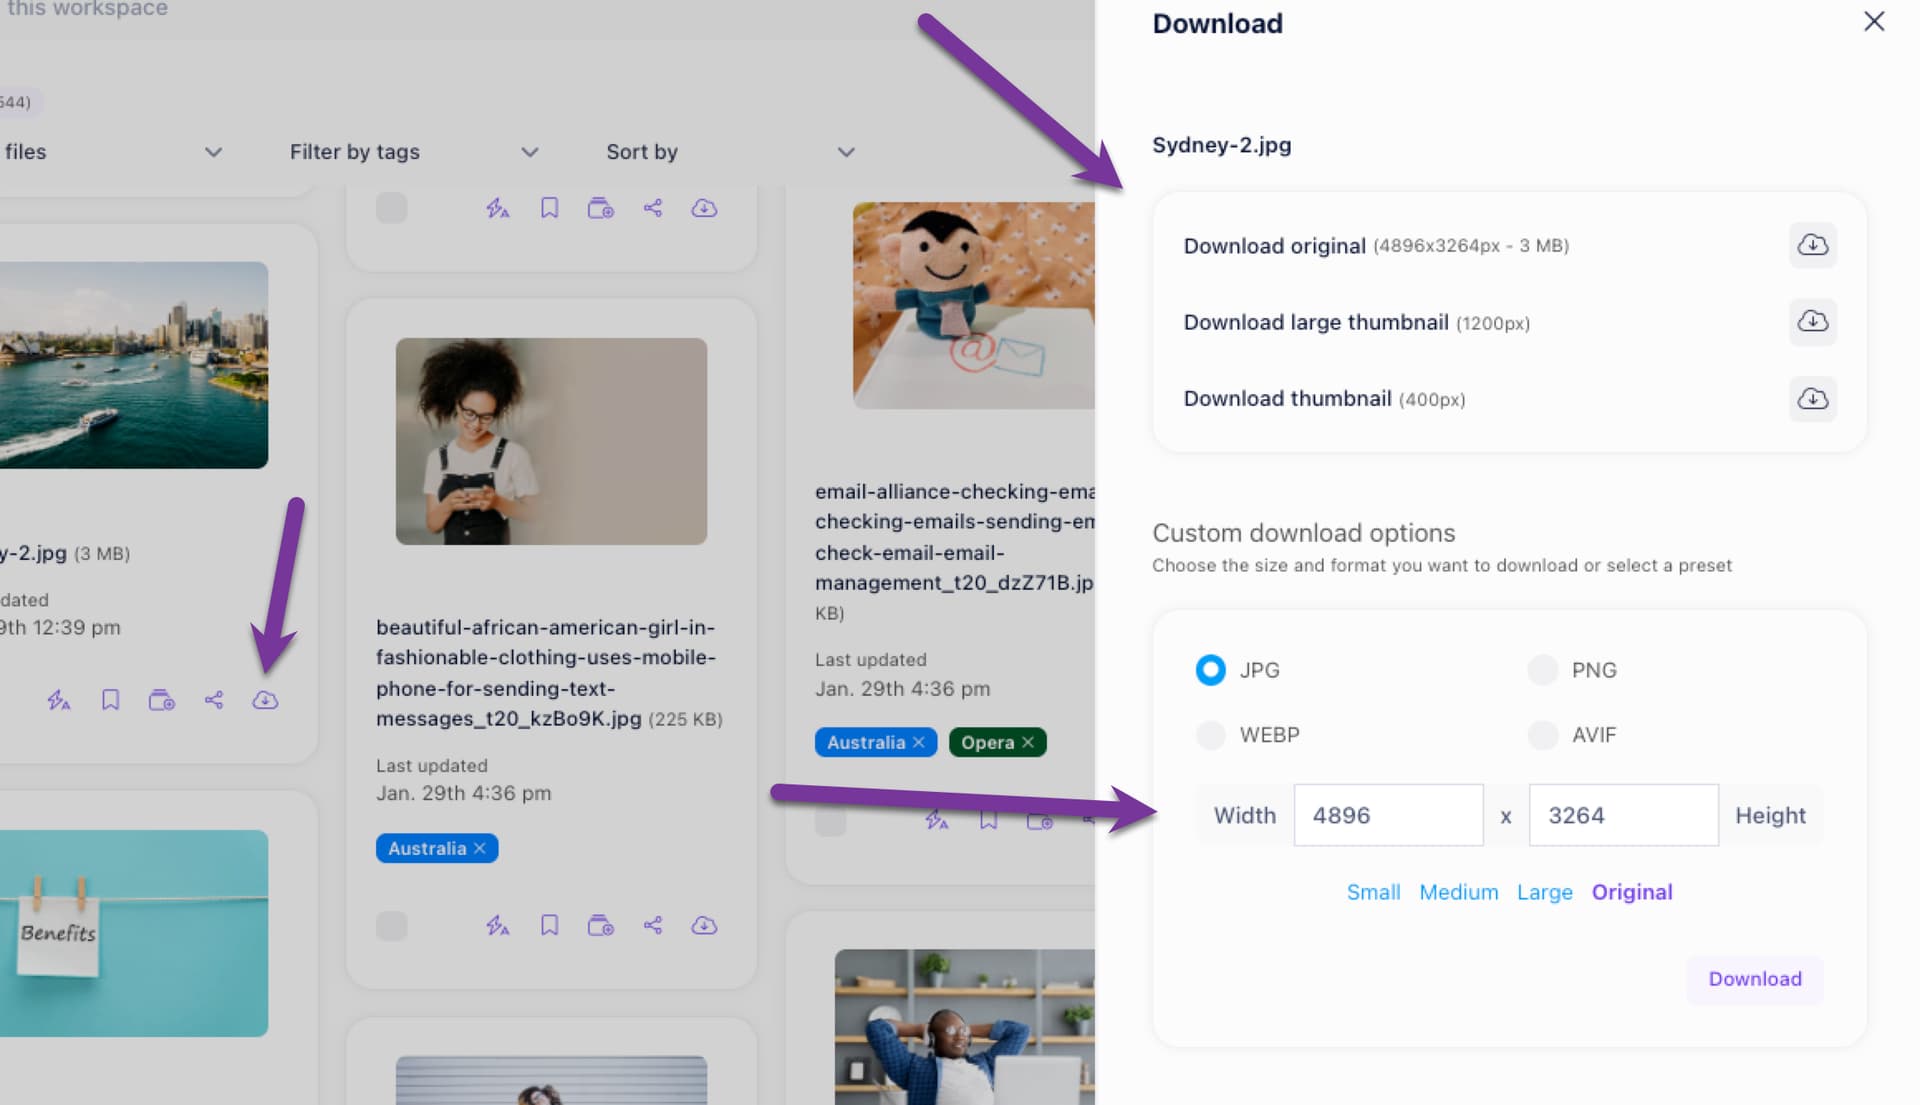Click the Opera tag label
This screenshot has width=1920, height=1105.
987,742
